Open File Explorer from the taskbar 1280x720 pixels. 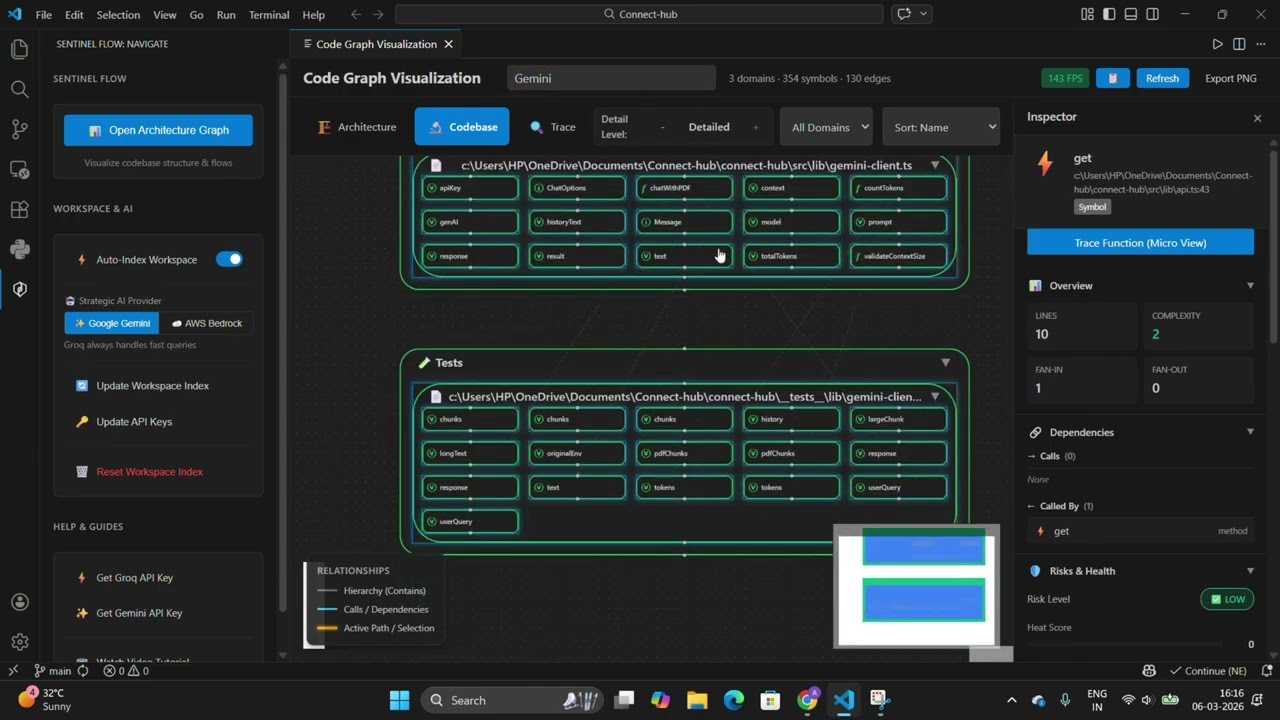[x=697, y=700]
